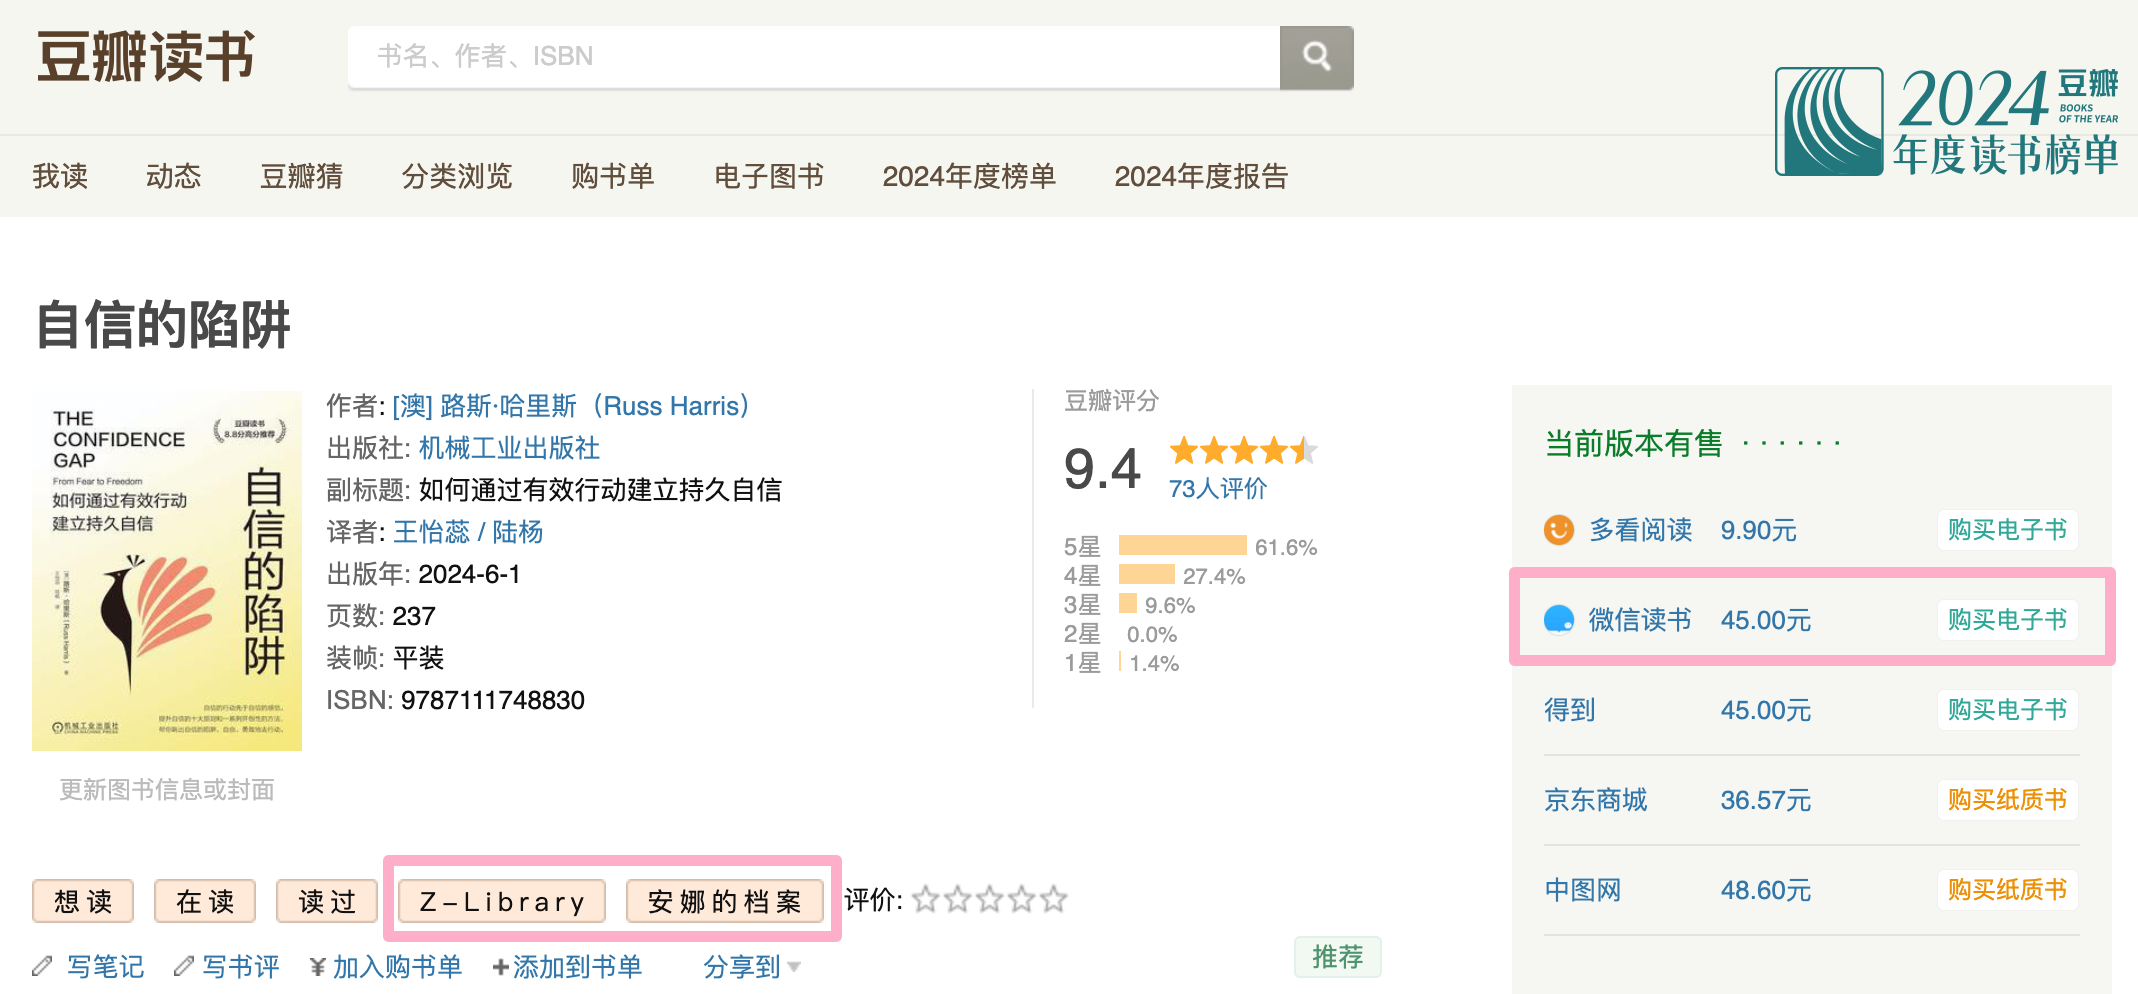Click the pencil icon beside 写书评
Viewport: 2138px width, 994px height.
[x=183, y=966]
